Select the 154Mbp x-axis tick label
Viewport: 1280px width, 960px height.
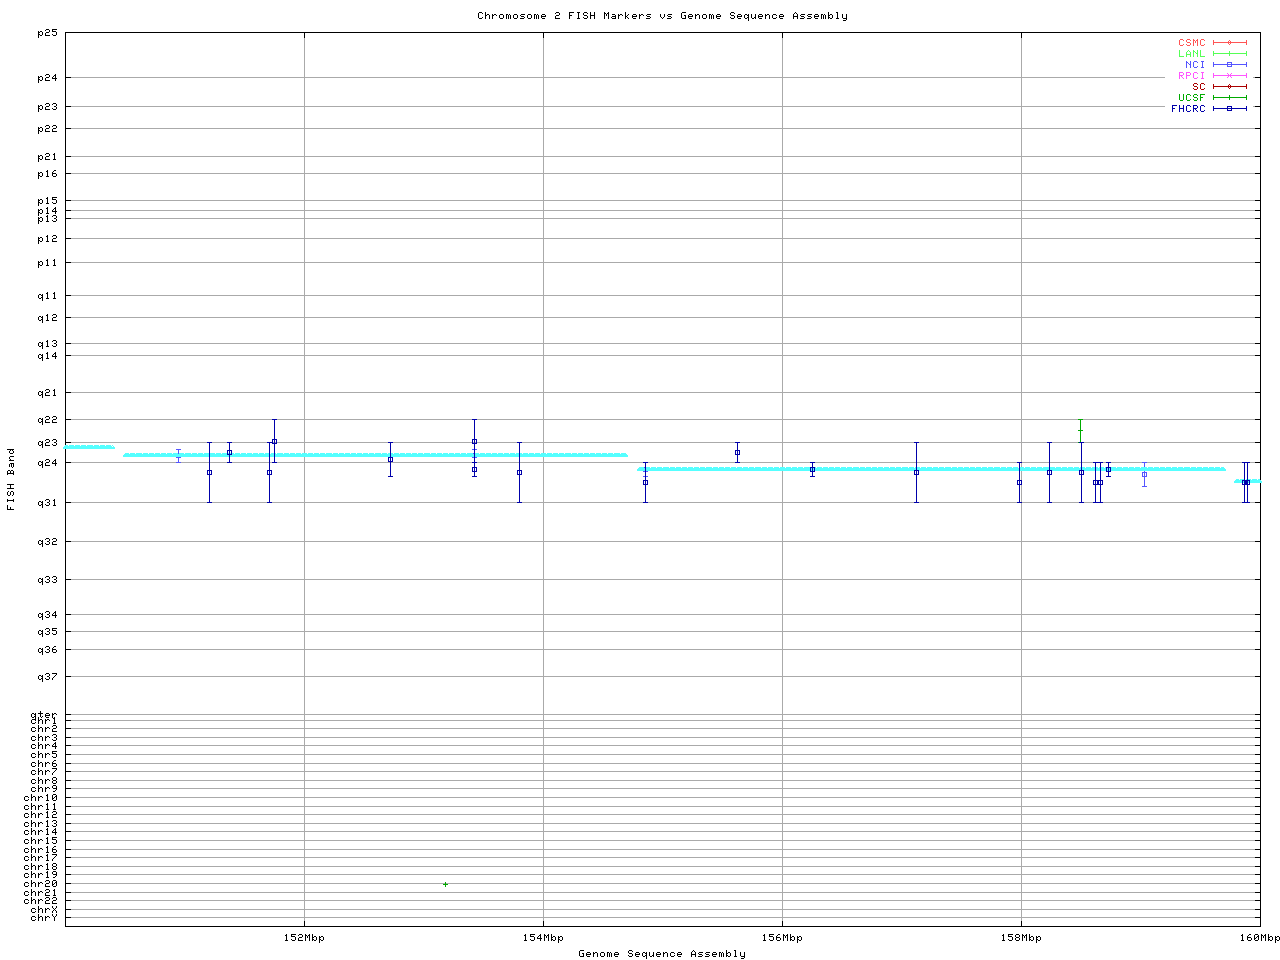(x=543, y=938)
